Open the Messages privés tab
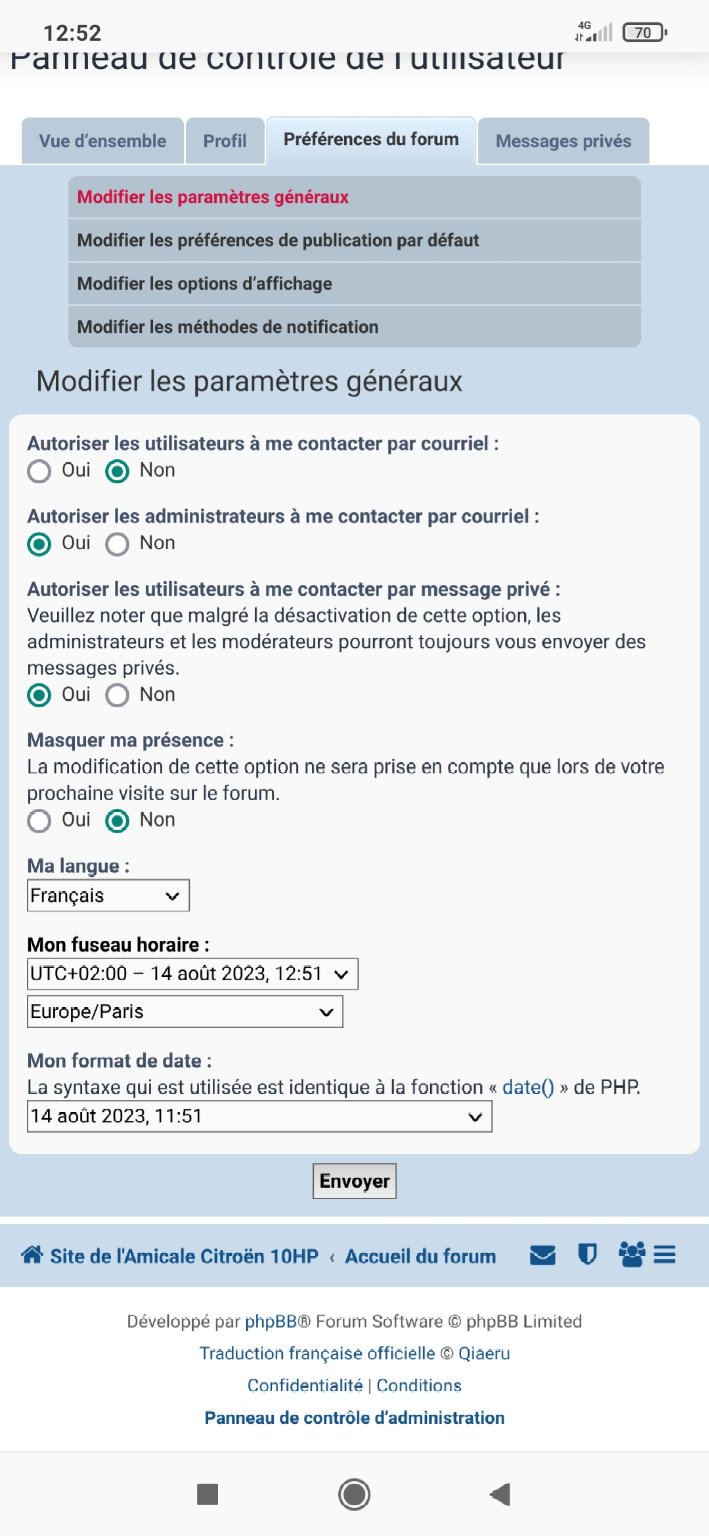 tap(563, 141)
